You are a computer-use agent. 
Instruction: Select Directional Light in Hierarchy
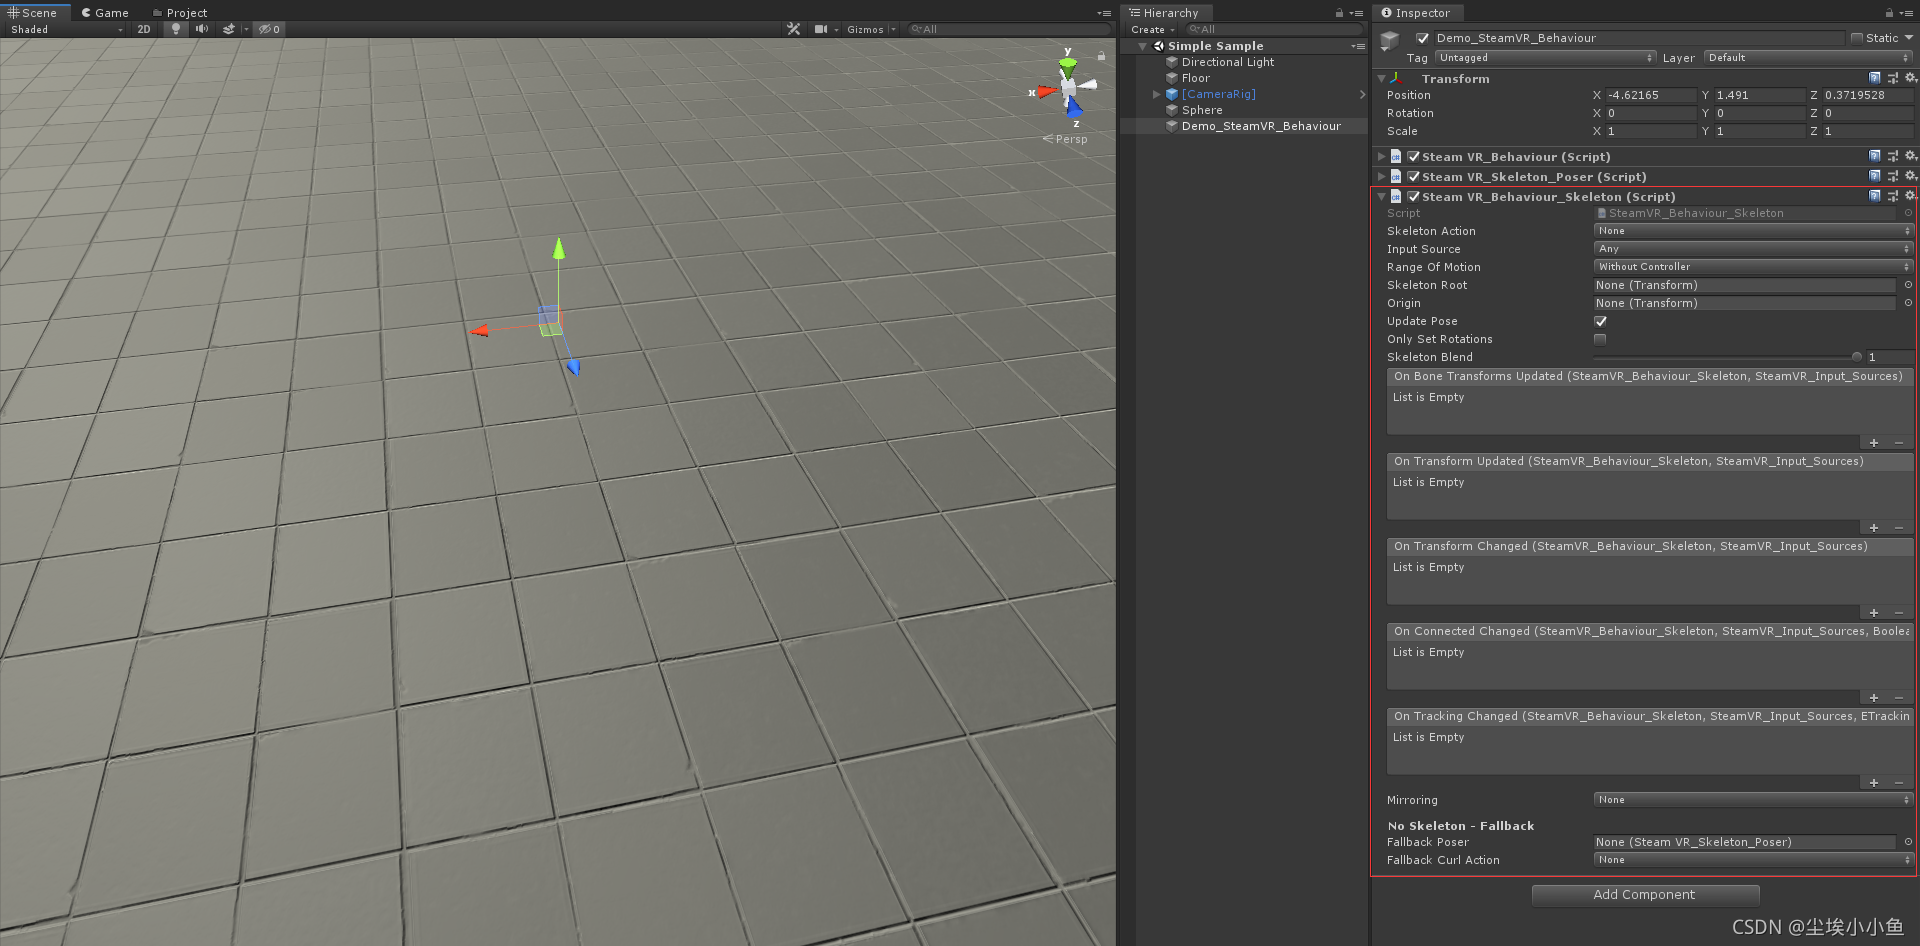click(x=1228, y=62)
